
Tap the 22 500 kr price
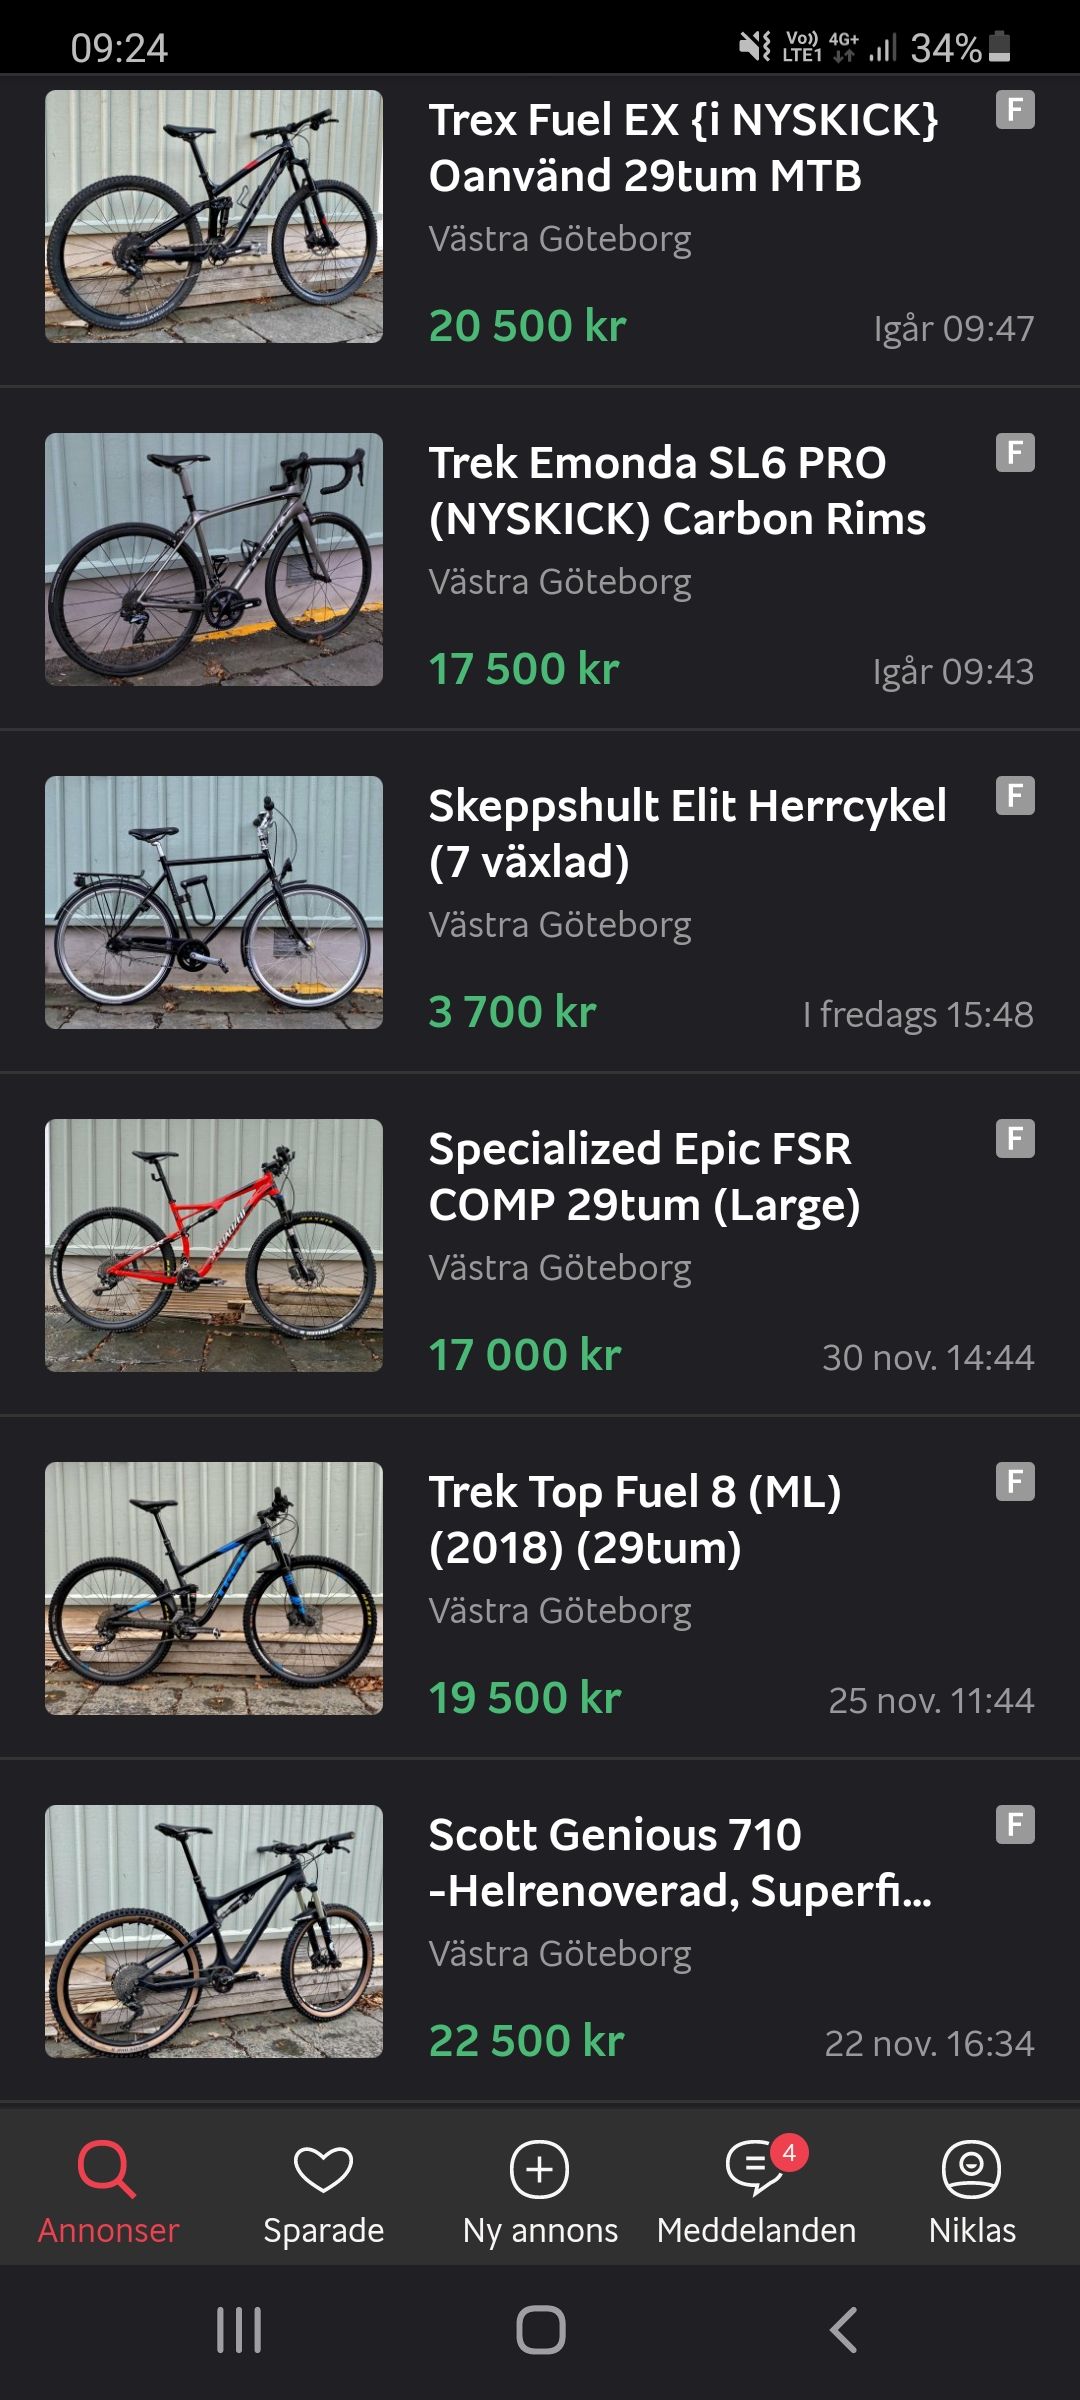pyautogui.click(x=527, y=2041)
